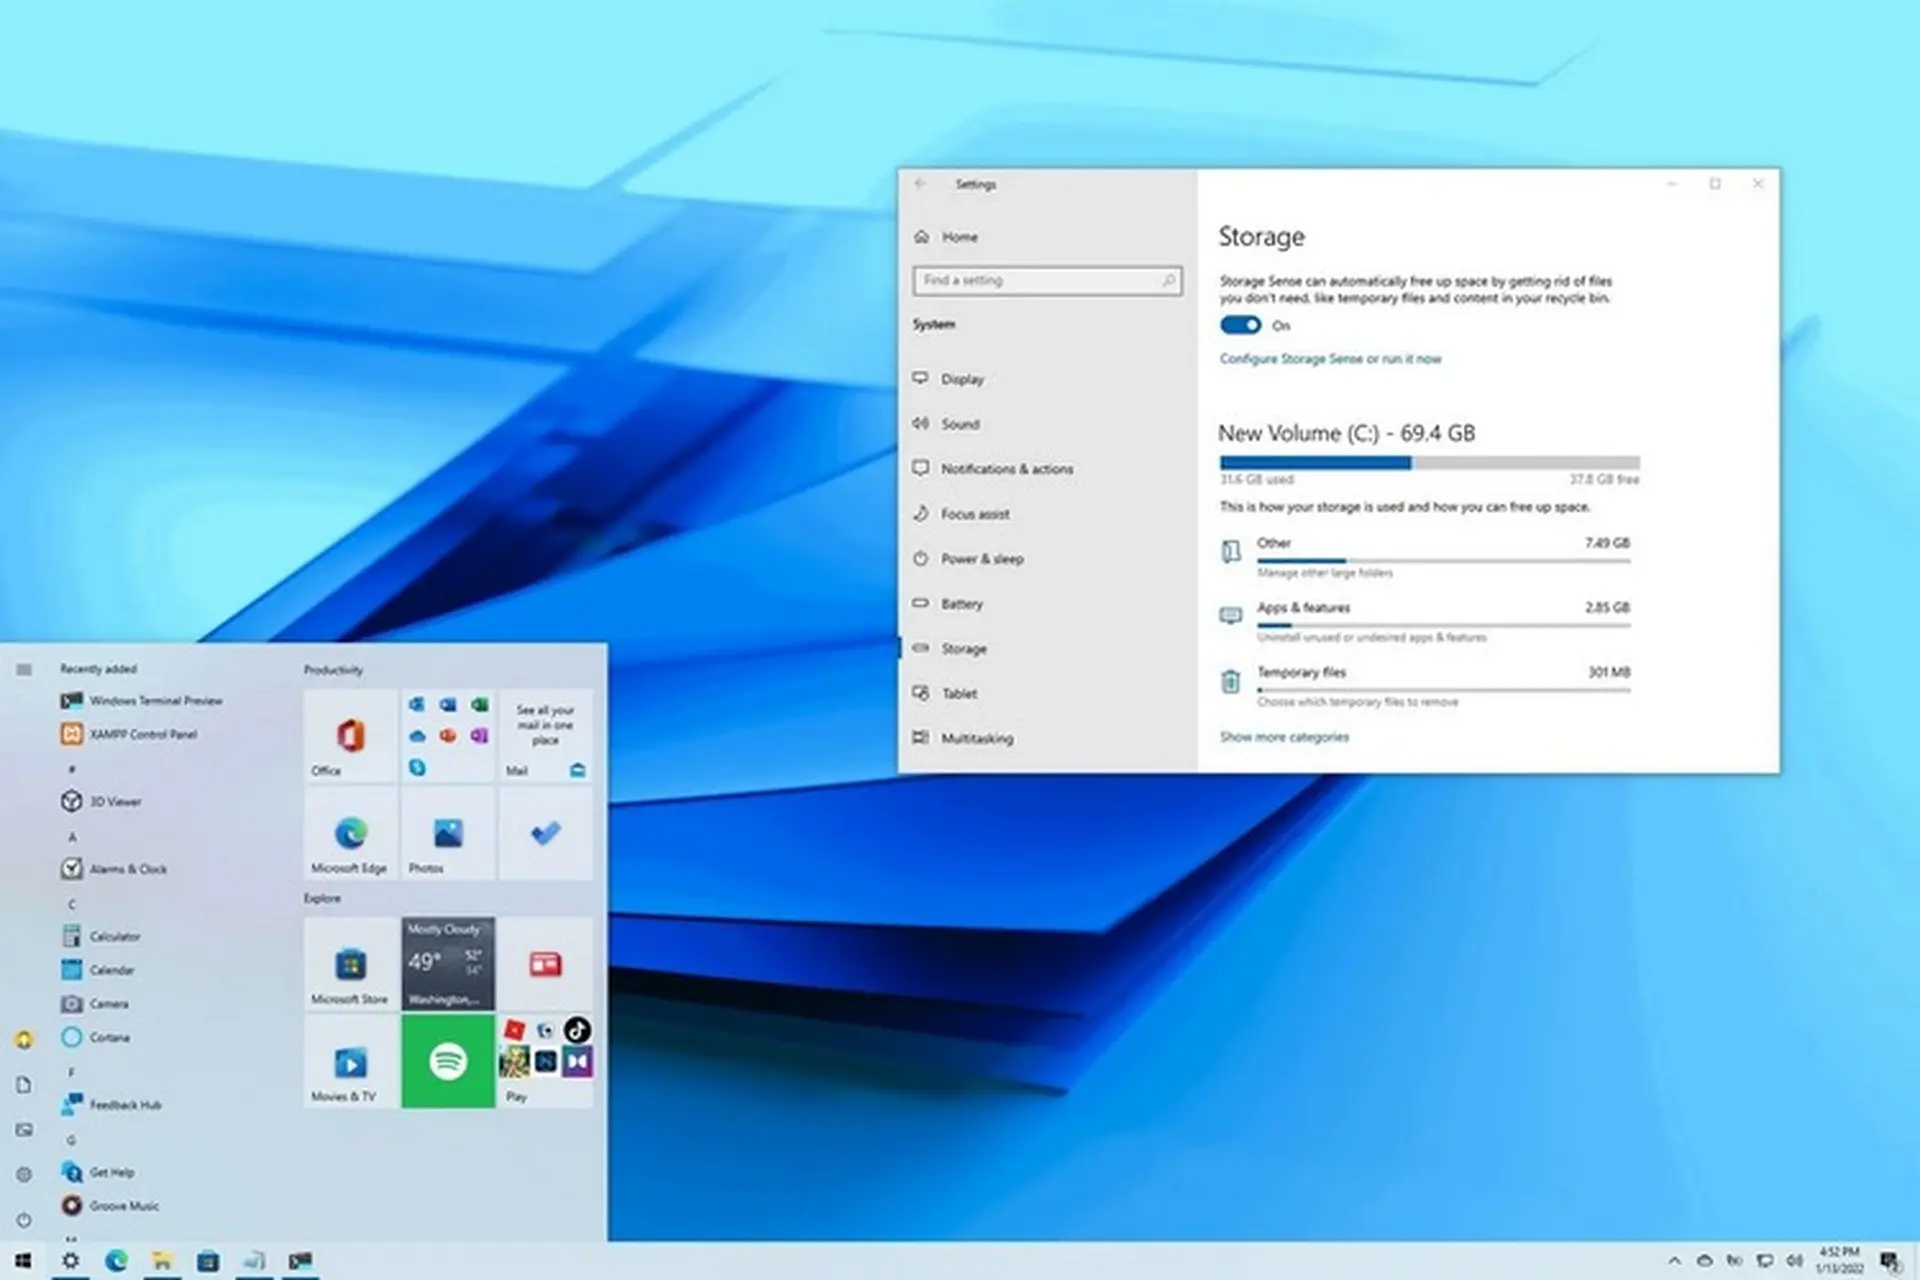Open Configure Storage Sense or run it now
Viewport: 1920px width, 1280px height.
(1330, 358)
